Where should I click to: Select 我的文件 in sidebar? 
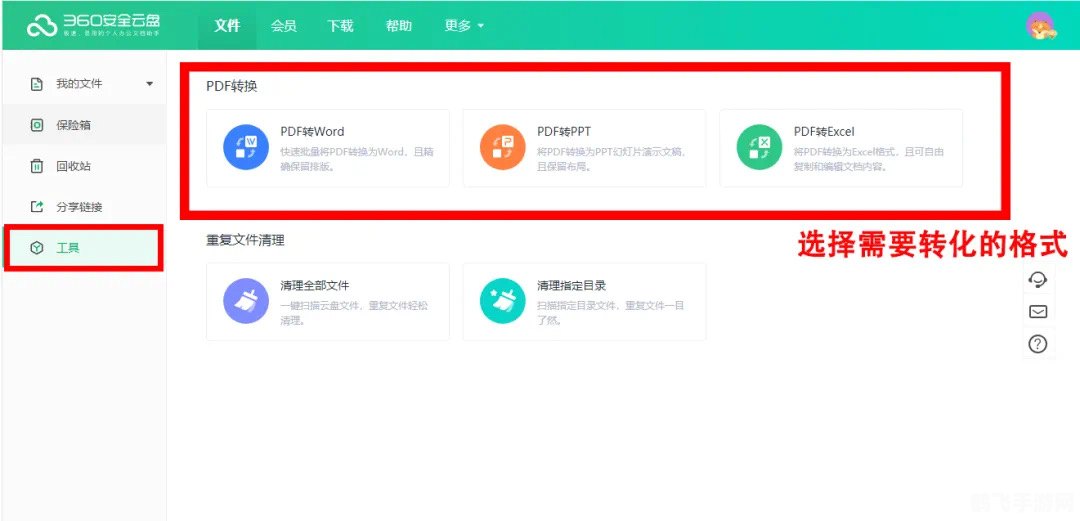point(84,84)
